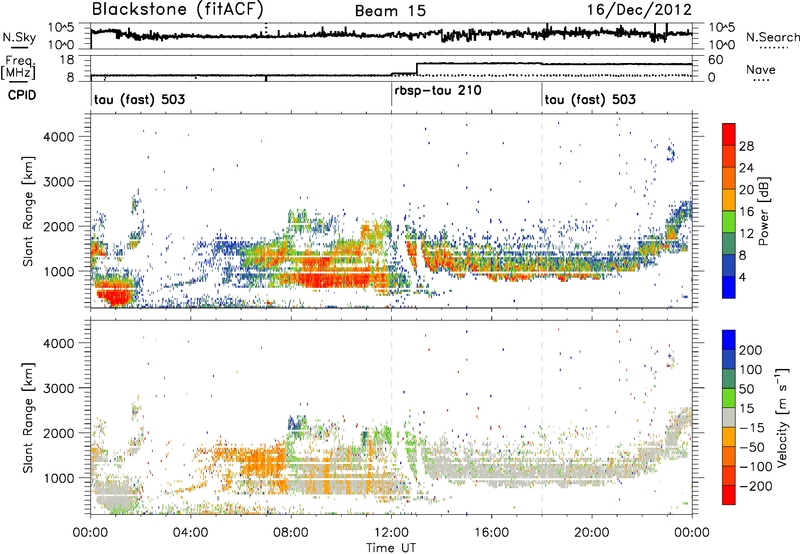This screenshot has width=800, height=554.
Task: Click the "4000" tick on power panel axis
Action: click(x=59, y=137)
